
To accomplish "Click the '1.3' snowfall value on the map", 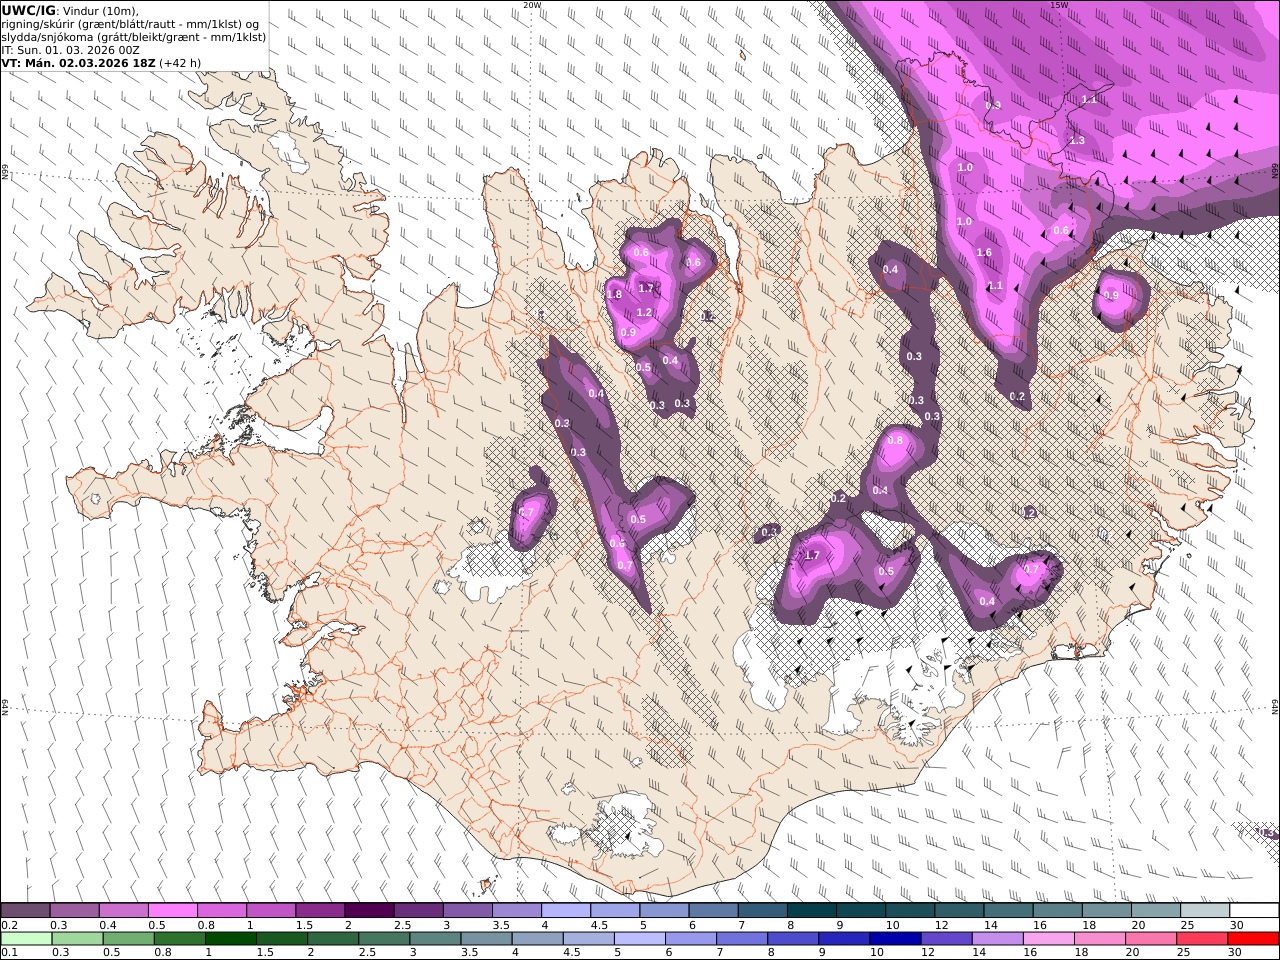I will tap(1077, 141).
